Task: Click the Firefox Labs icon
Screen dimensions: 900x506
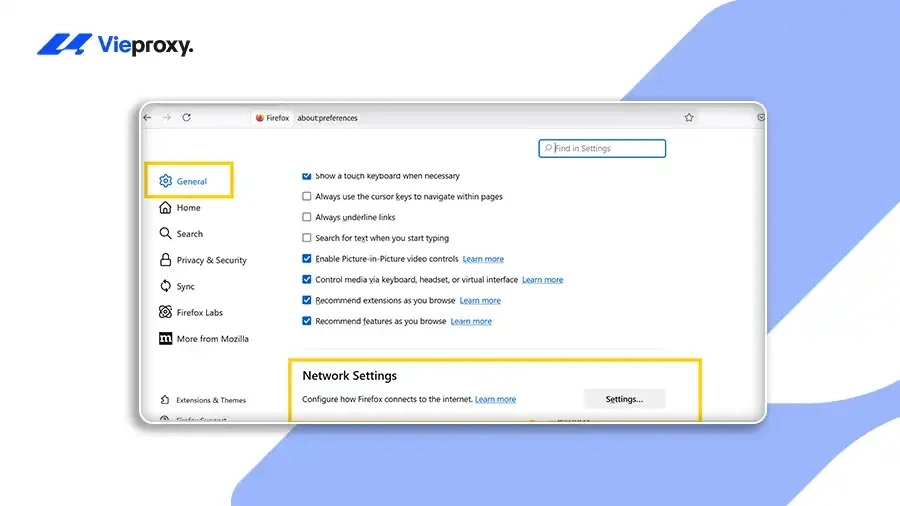Action: [165, 312]
